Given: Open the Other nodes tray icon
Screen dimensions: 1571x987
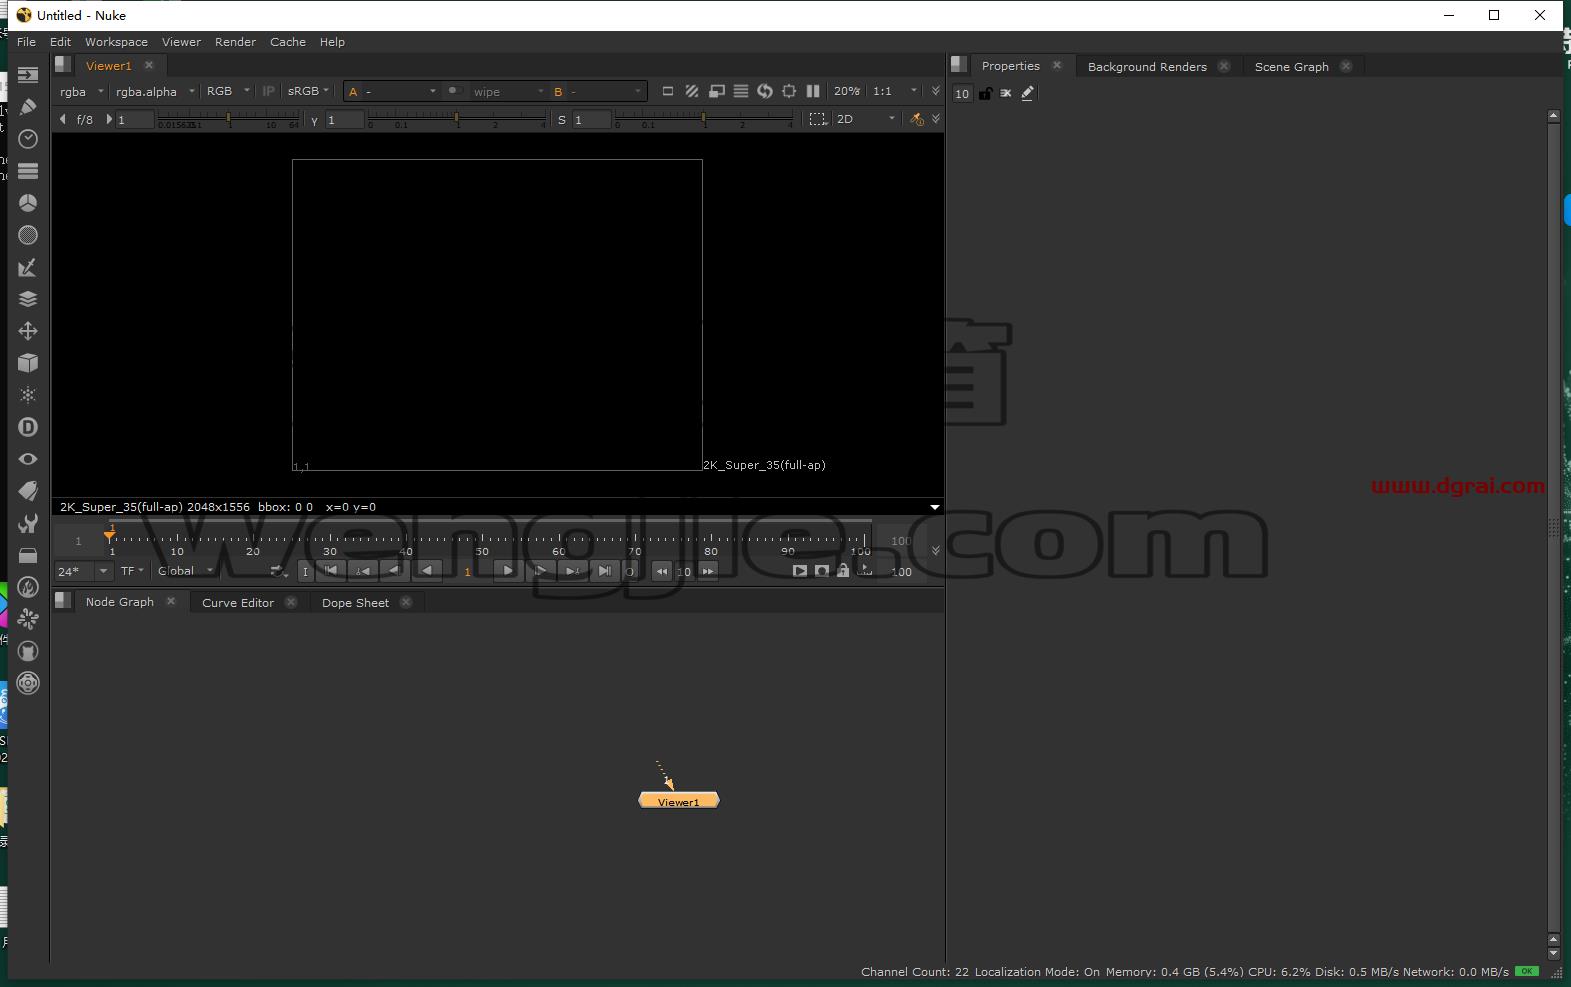Looking at the screenshot, I should click(x=28, y=555).
